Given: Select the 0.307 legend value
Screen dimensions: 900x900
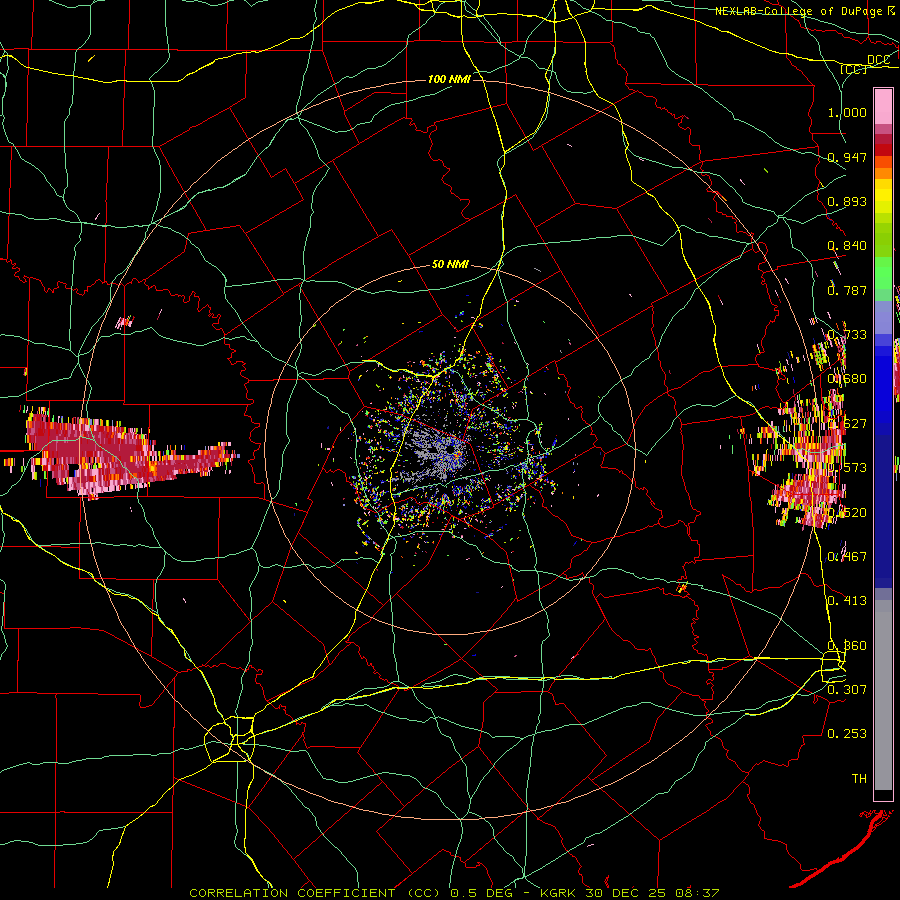Looking at the screenshot, I should [847, 689].
